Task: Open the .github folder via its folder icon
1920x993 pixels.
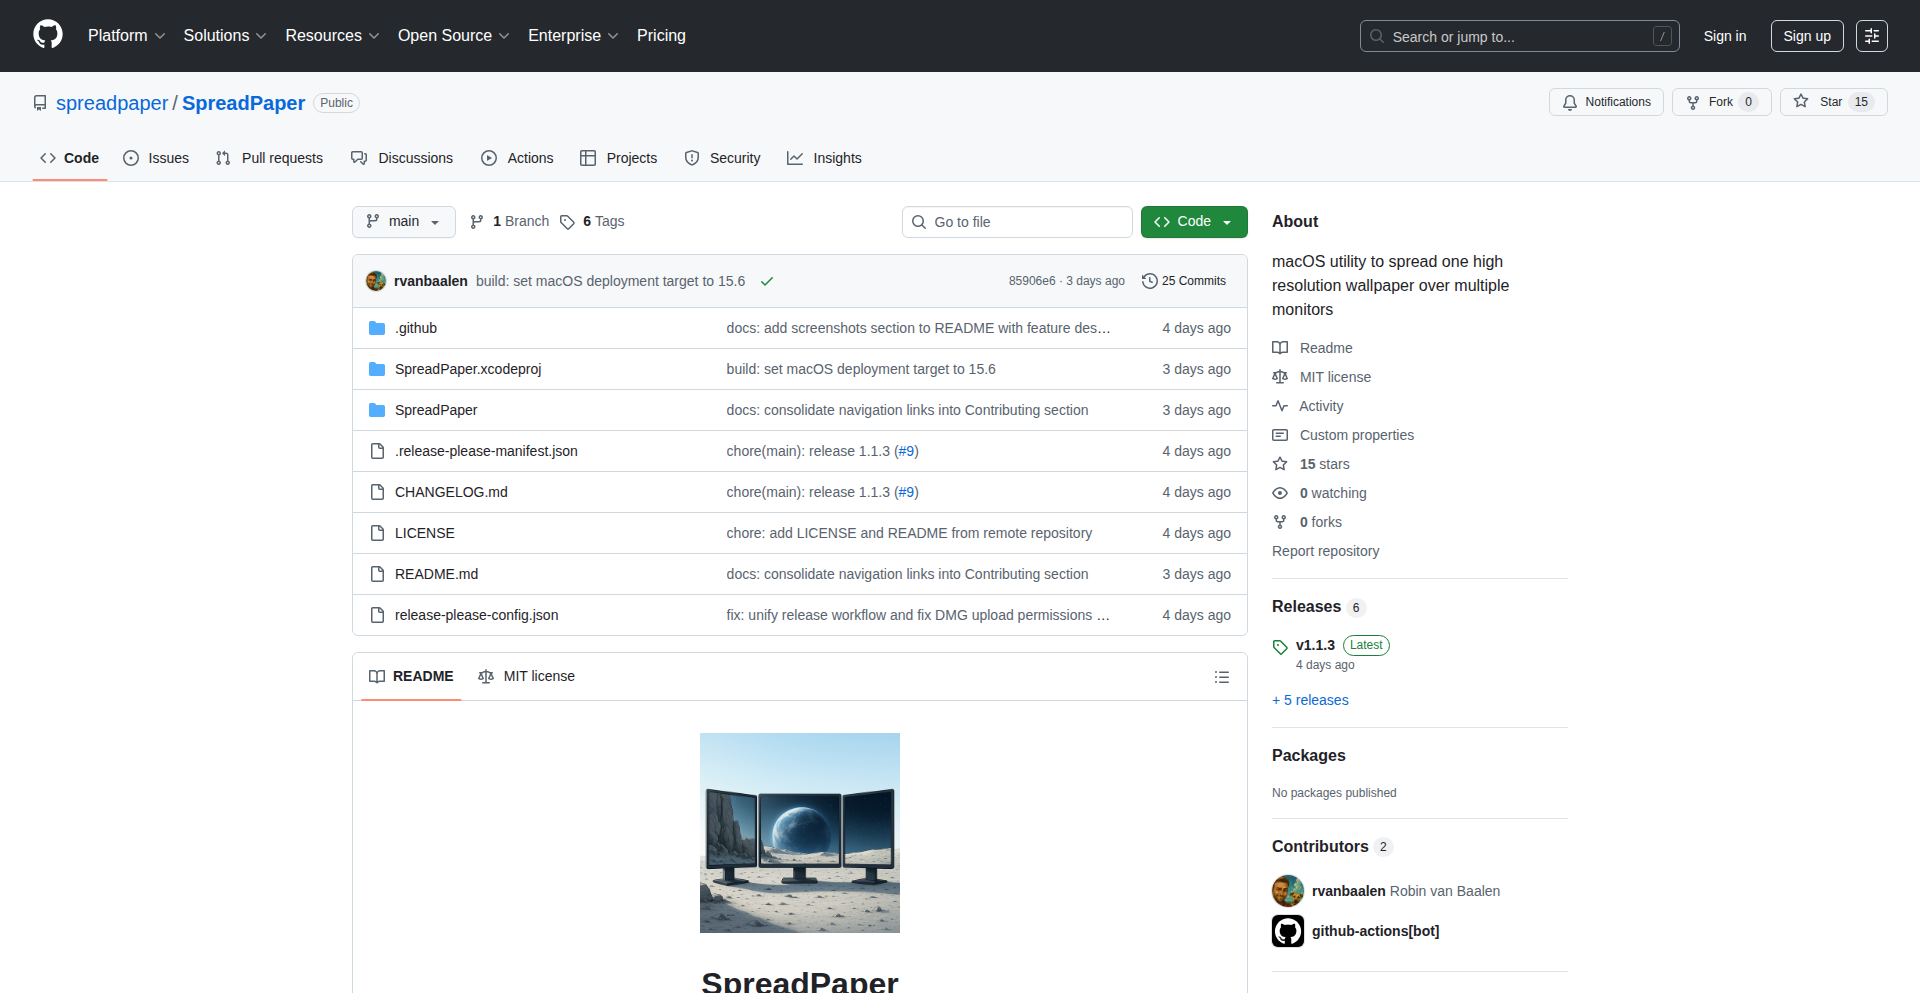Action: point(377,327)
